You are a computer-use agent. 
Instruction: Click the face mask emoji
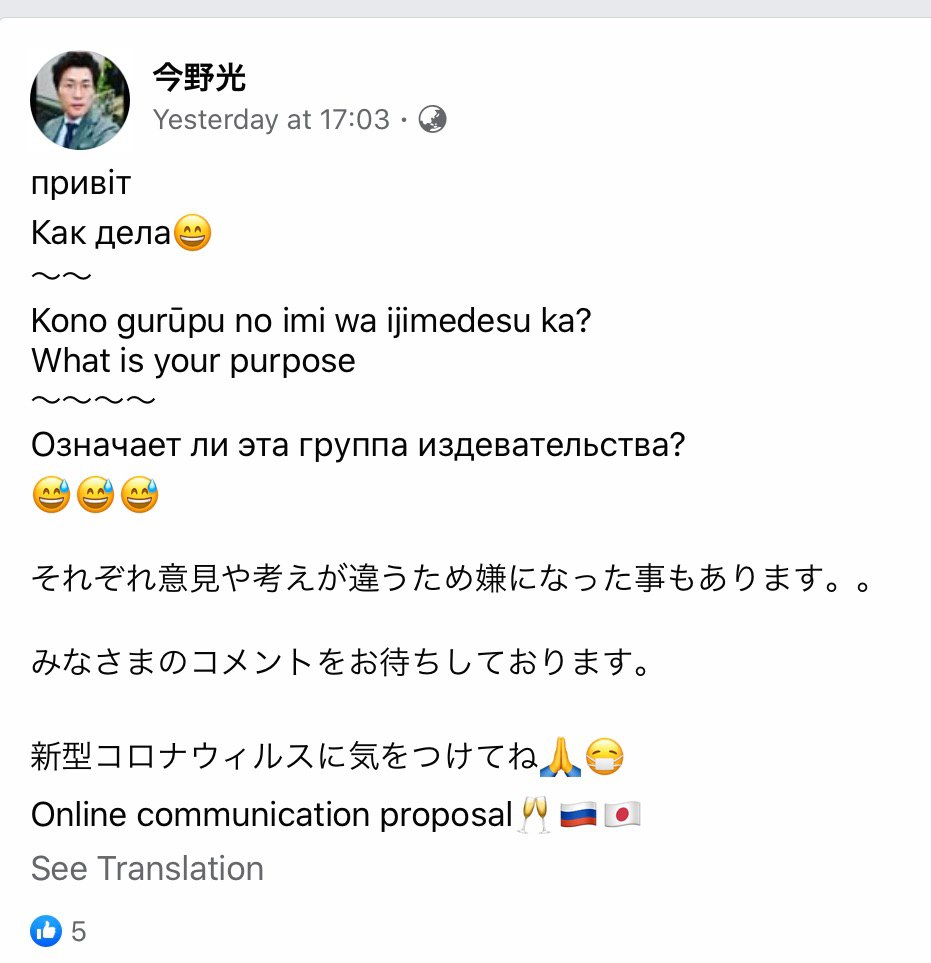[605, 758]
